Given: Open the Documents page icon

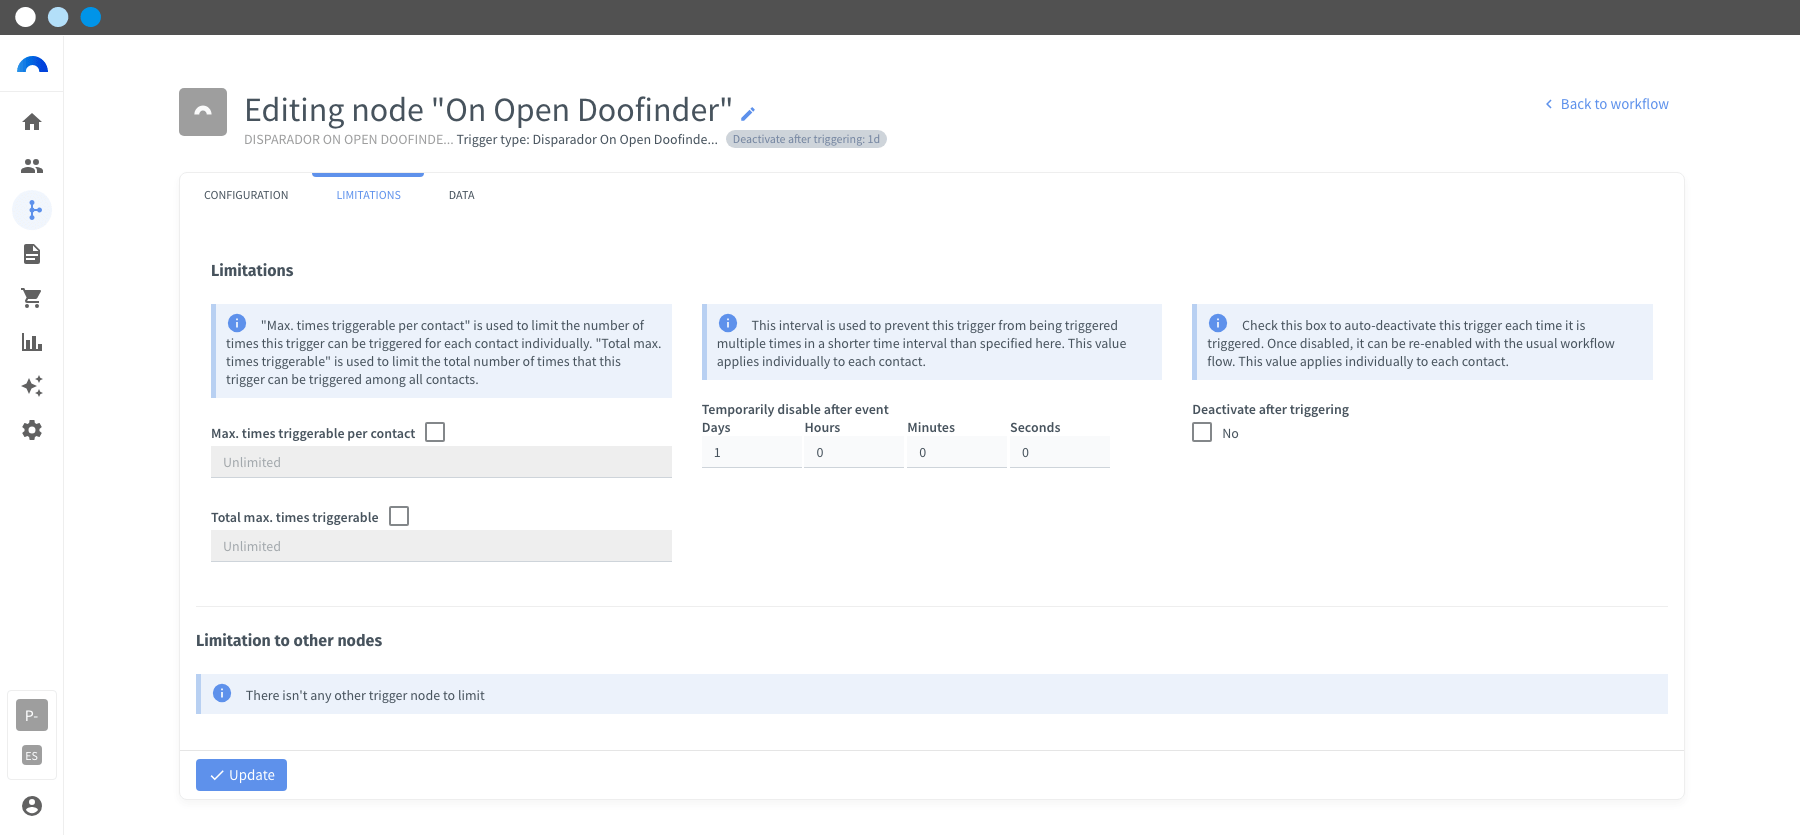Looking at the screenshot, I should (32, 254).
